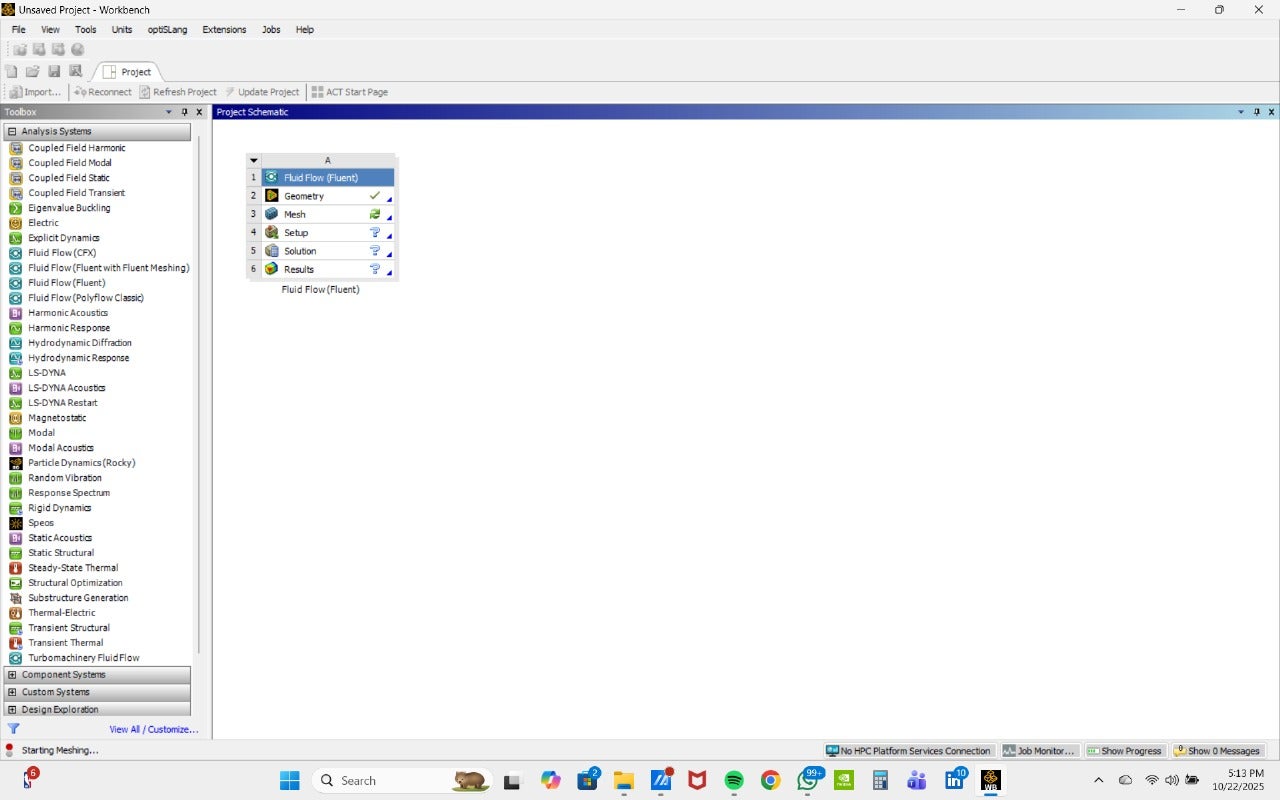Collapse the Analysis Systems group
Screen dimensions: 1280x800
[x=12, y=131]
